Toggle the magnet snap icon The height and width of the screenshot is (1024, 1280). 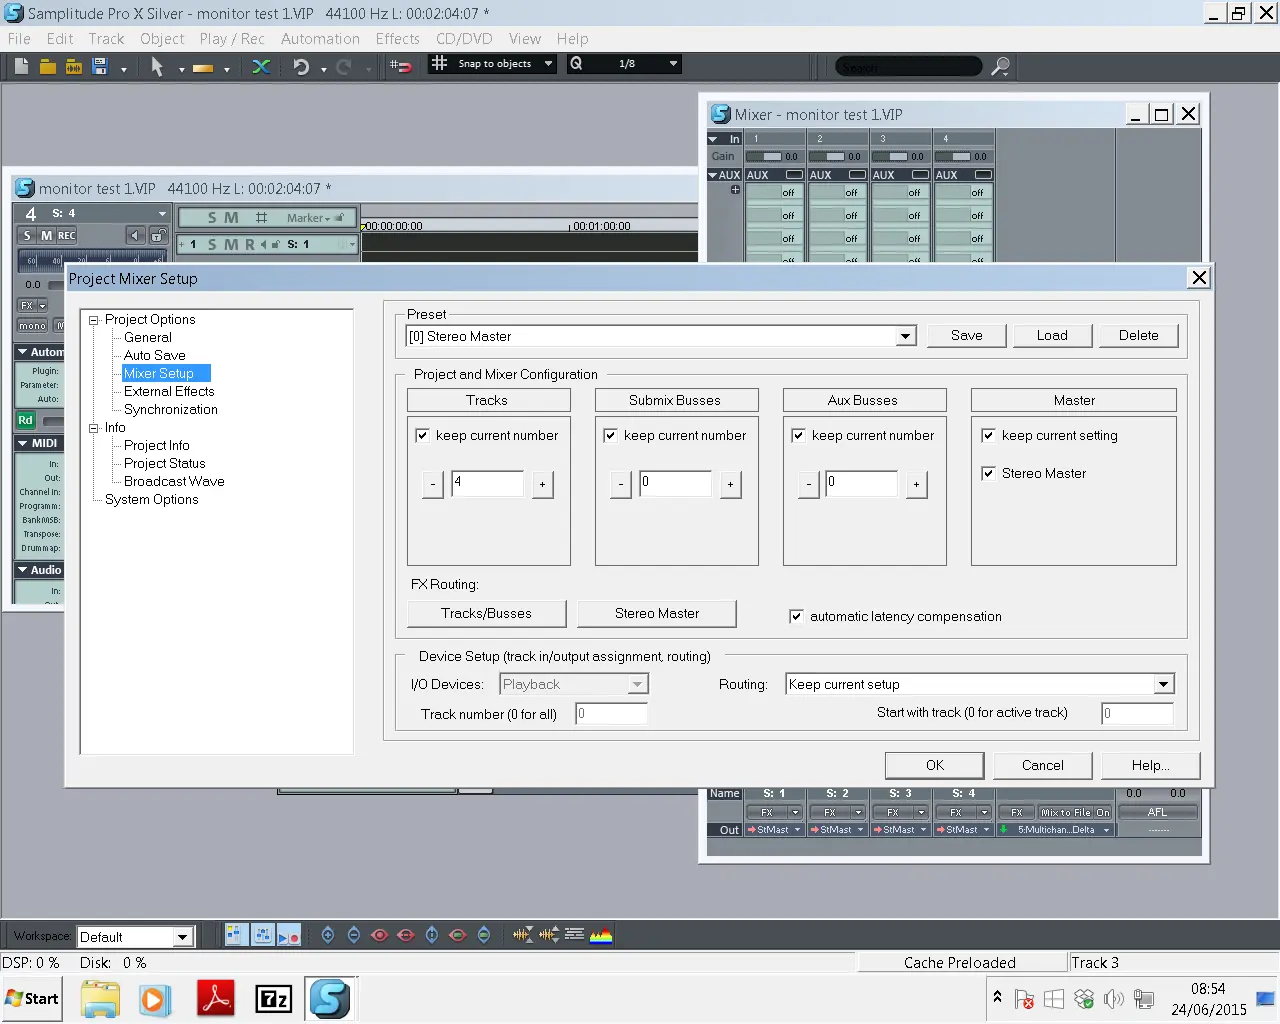pyautogui.click(x=401, y=67)
